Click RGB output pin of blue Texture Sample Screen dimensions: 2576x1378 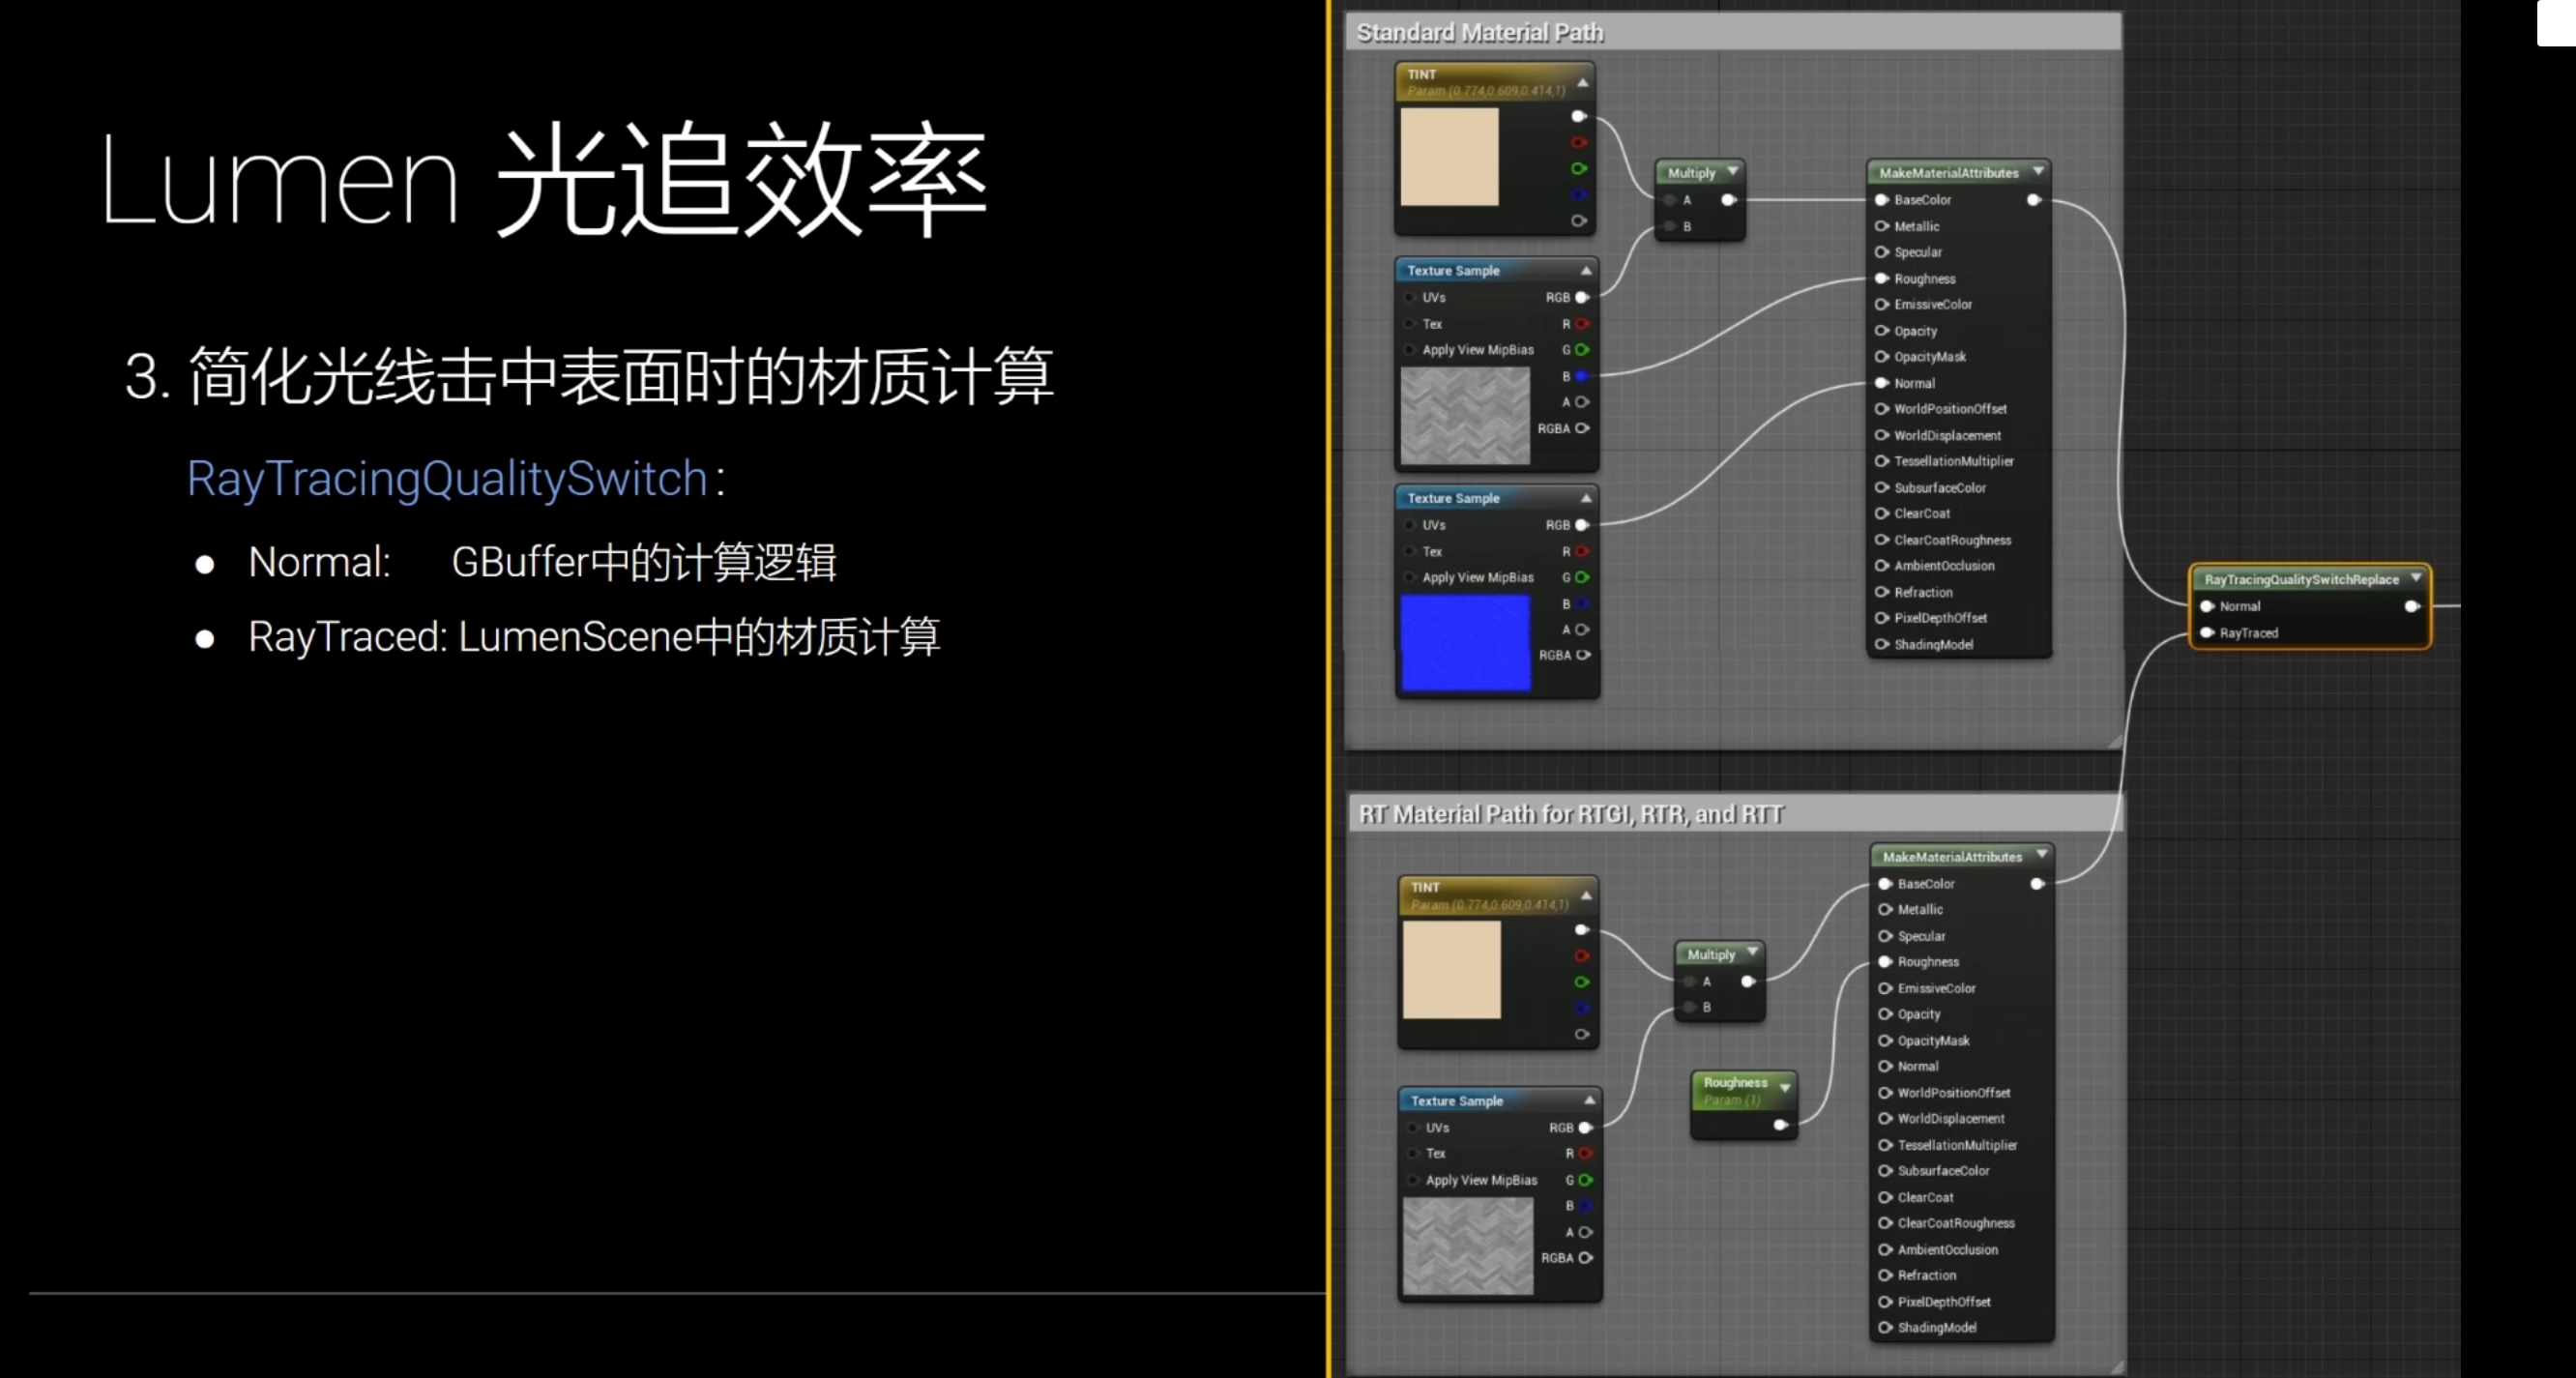[1582, 525]
